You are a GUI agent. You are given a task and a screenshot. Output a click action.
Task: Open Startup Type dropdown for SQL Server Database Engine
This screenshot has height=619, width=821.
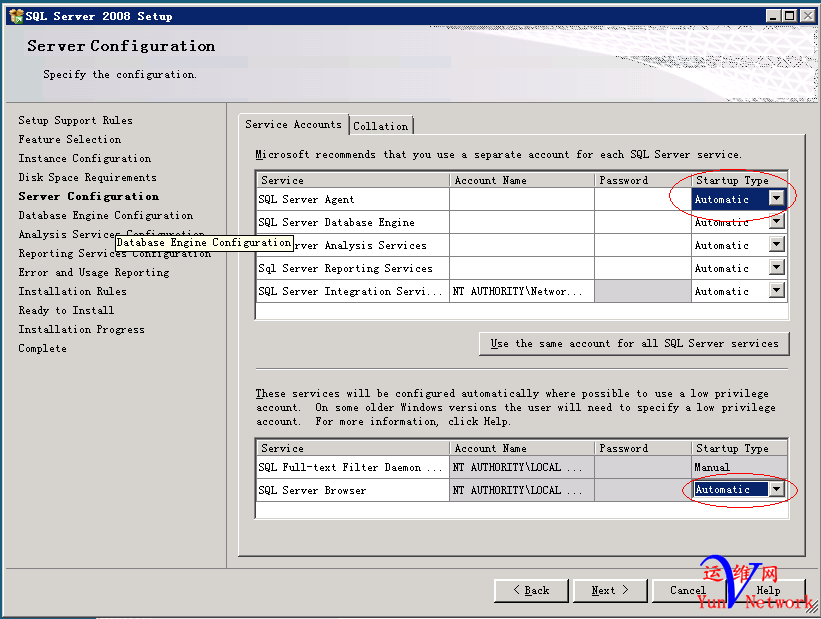(x=776, y=222)
